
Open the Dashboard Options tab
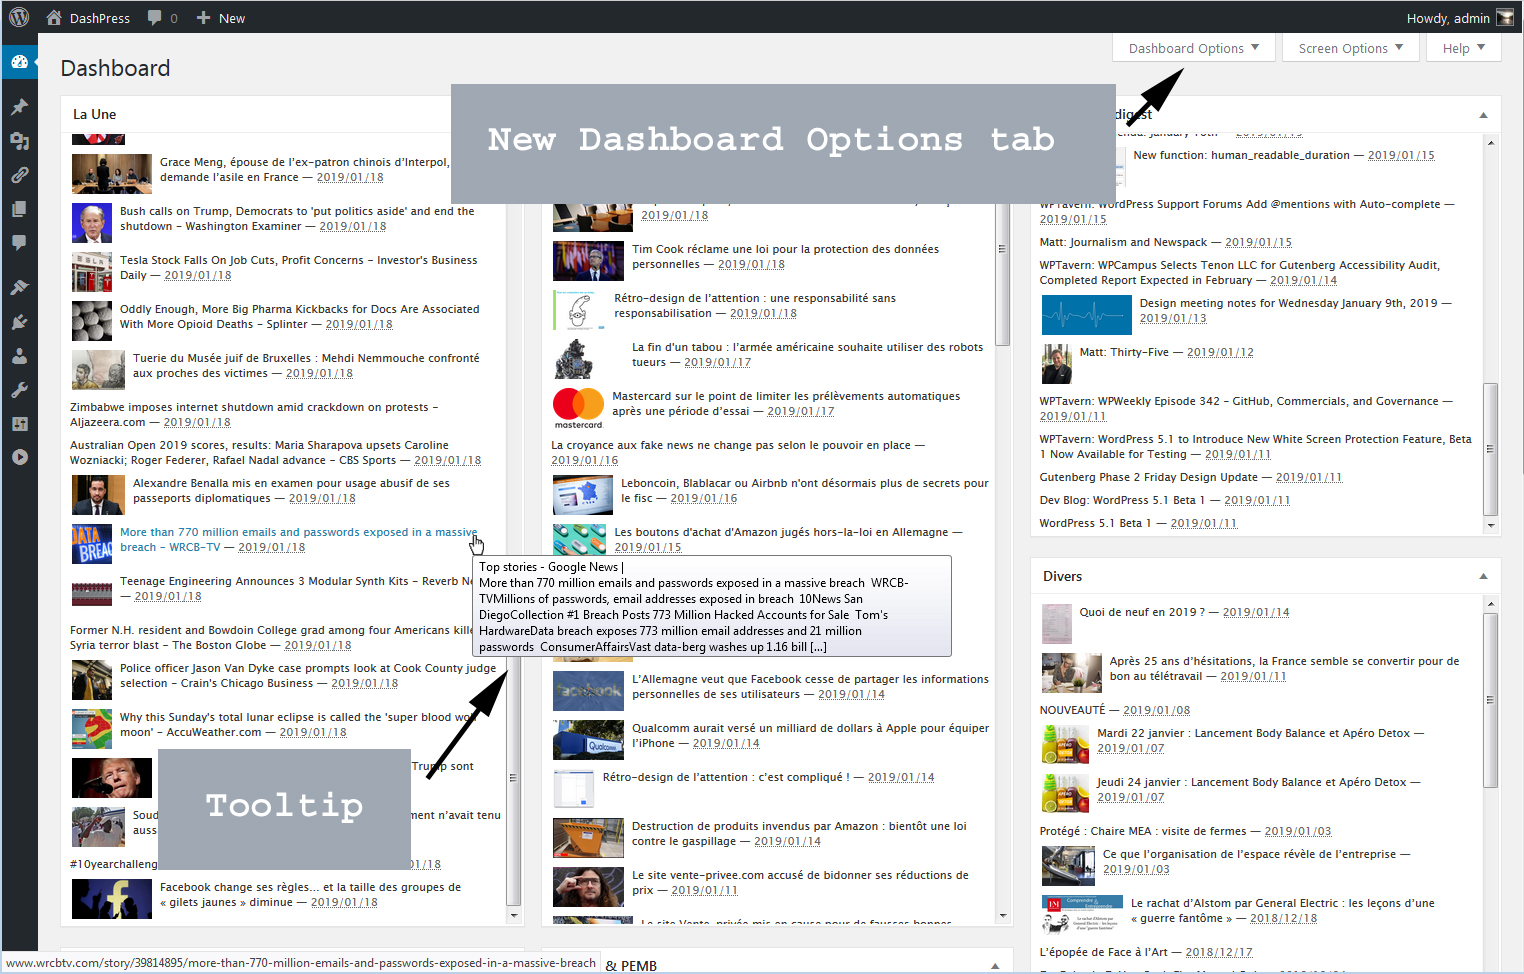click(x=1194, y=48)
